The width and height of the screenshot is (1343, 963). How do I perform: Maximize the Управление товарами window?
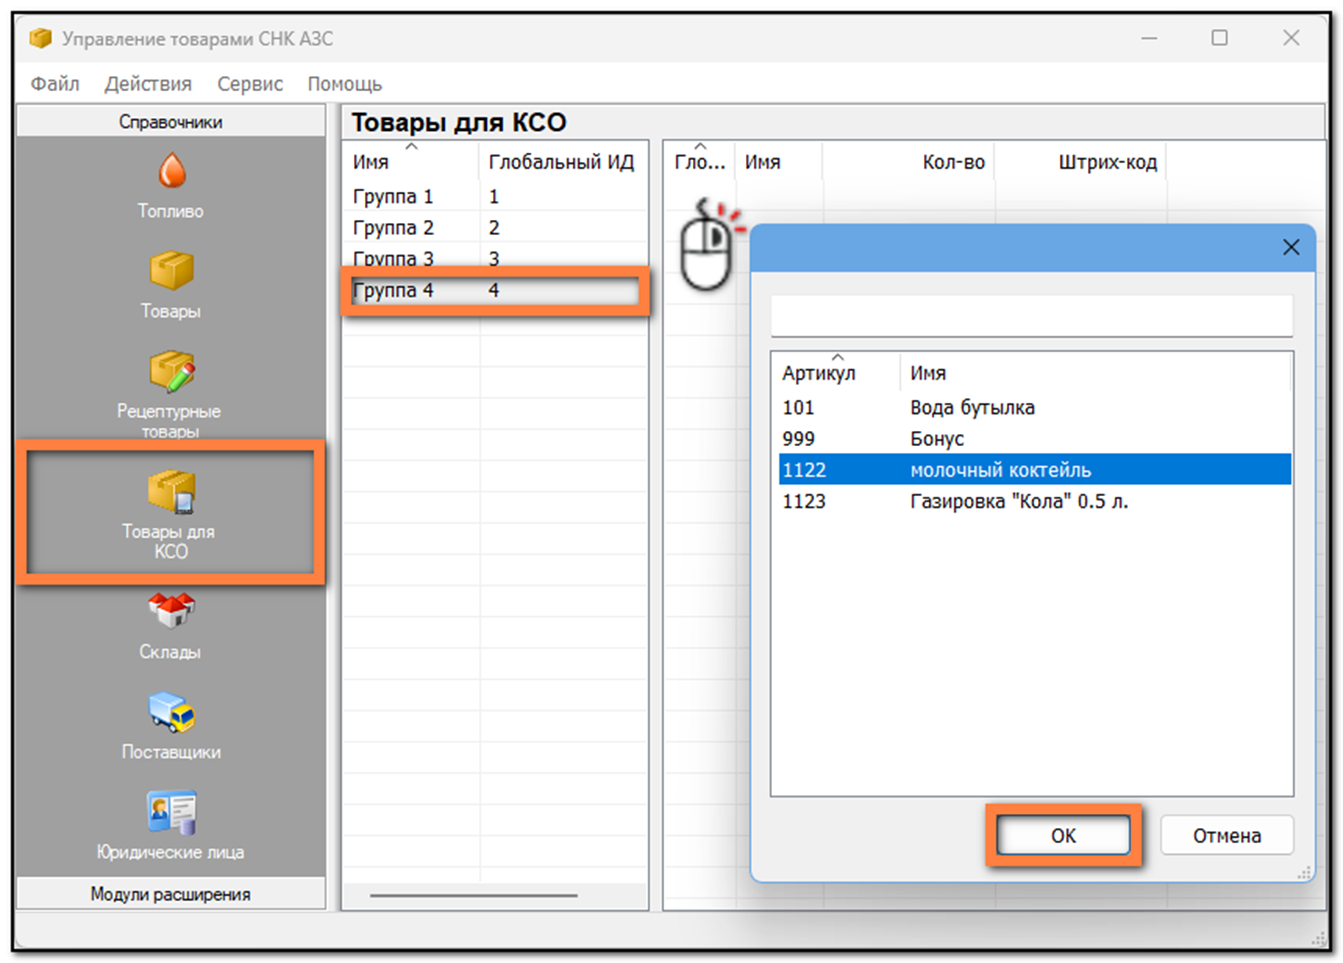point(1219,38)
